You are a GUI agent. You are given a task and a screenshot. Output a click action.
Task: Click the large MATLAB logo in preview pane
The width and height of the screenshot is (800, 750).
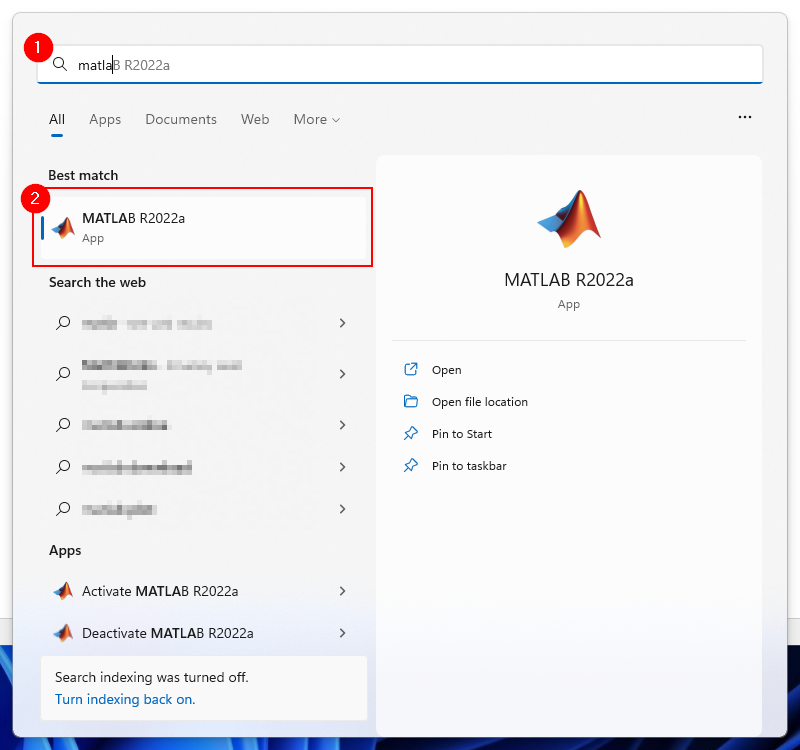pyautogui.click(x=569, y=219)
